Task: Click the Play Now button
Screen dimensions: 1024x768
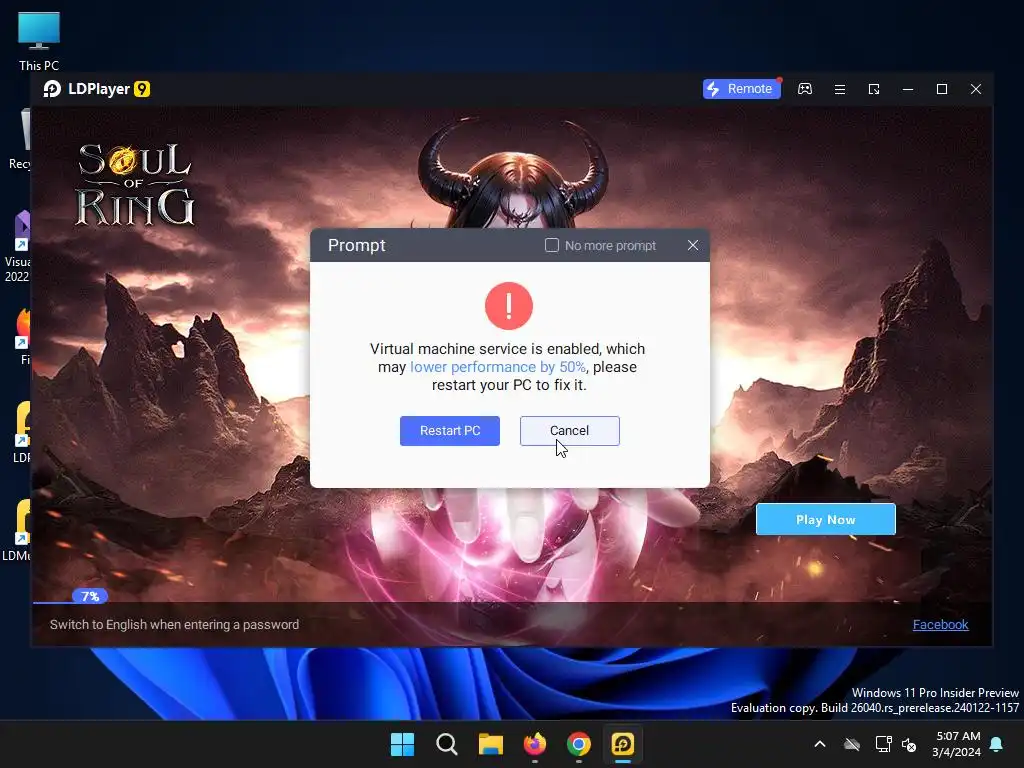Action: pos(825,520)
